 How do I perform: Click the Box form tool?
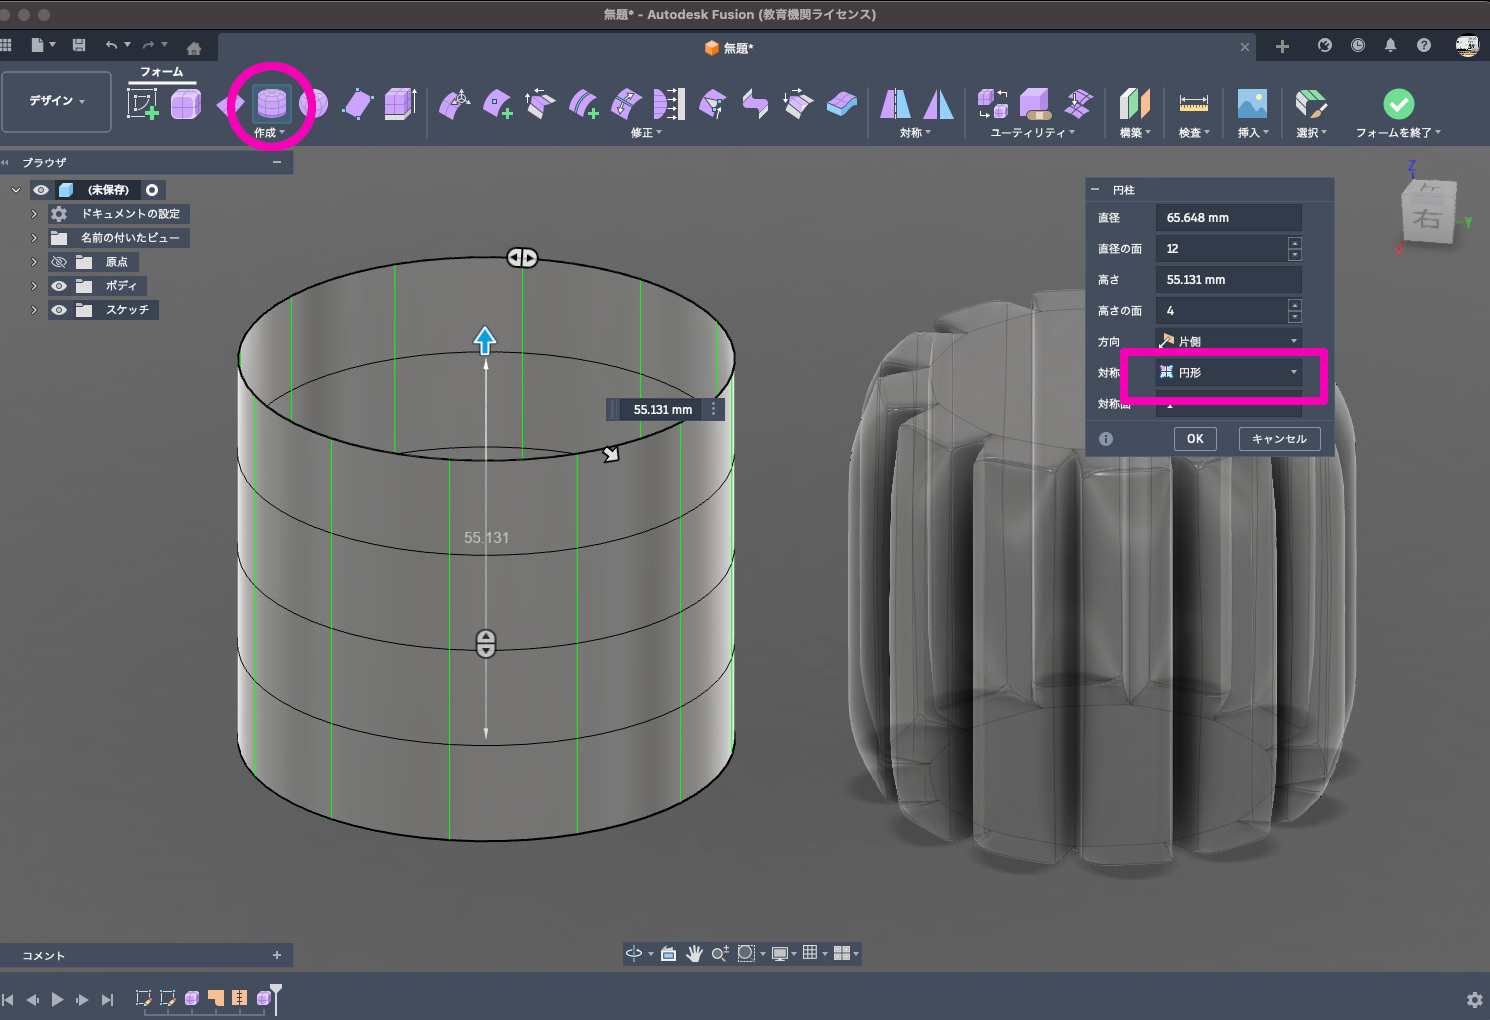186,103
